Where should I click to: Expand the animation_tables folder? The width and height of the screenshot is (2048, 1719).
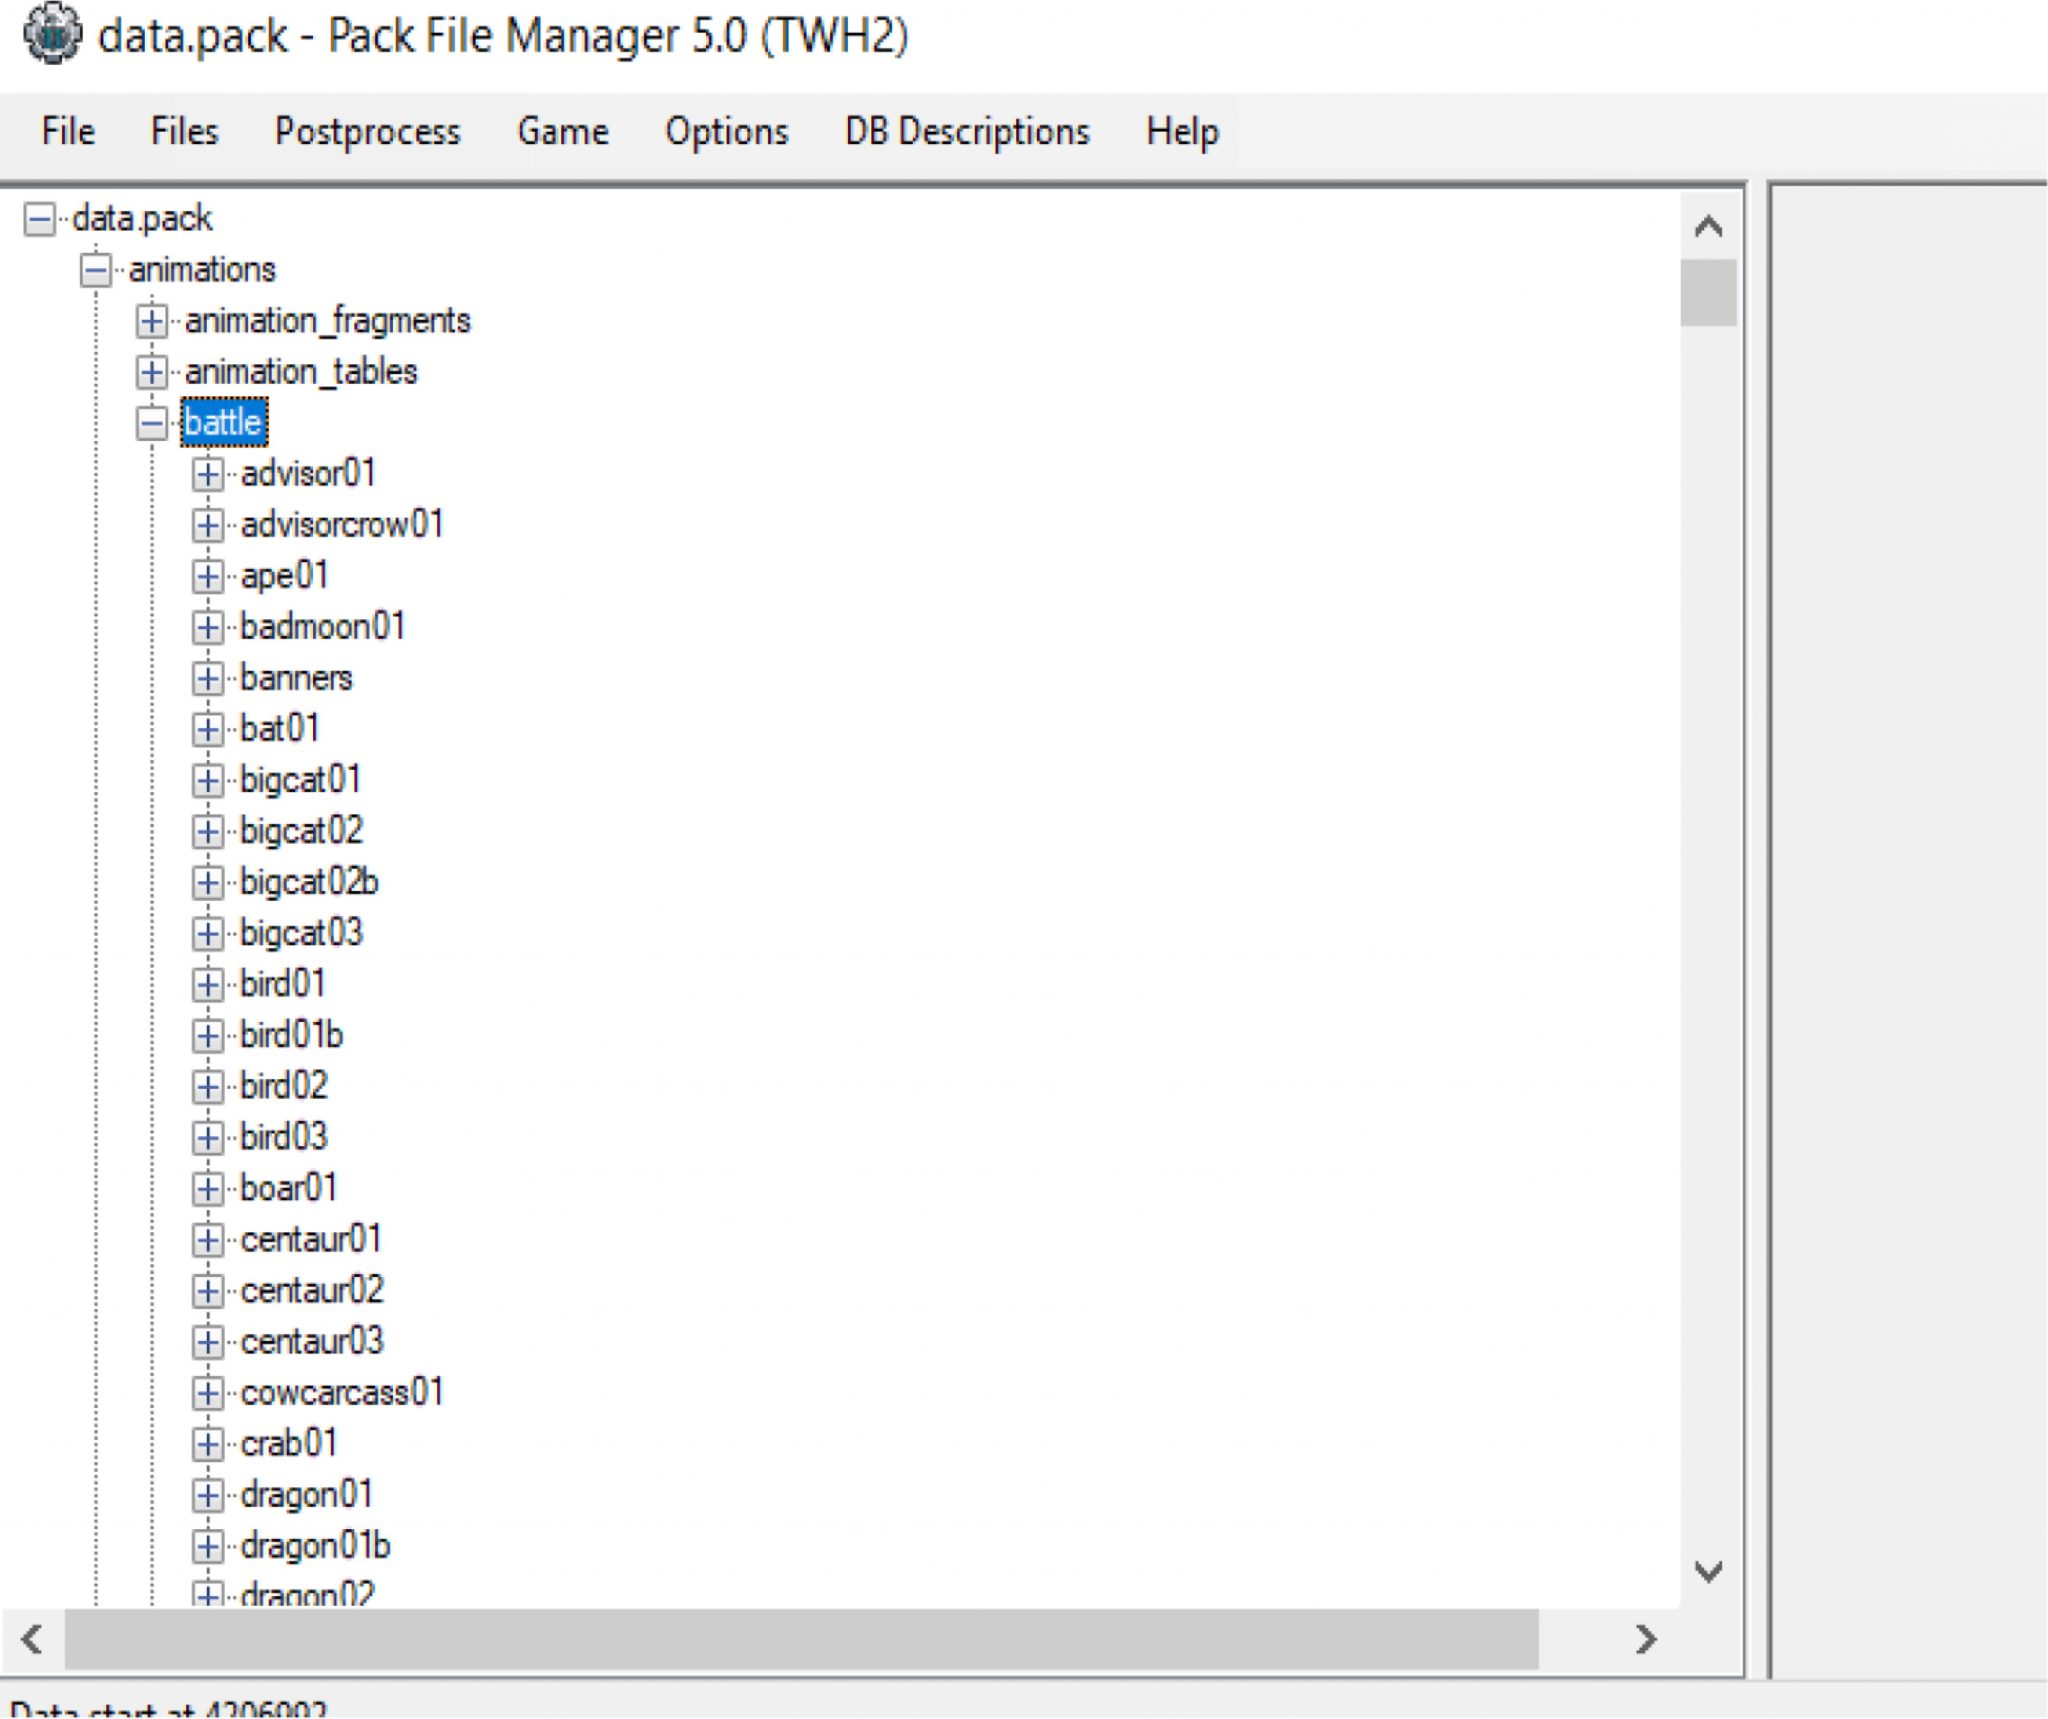coord(151,372)
